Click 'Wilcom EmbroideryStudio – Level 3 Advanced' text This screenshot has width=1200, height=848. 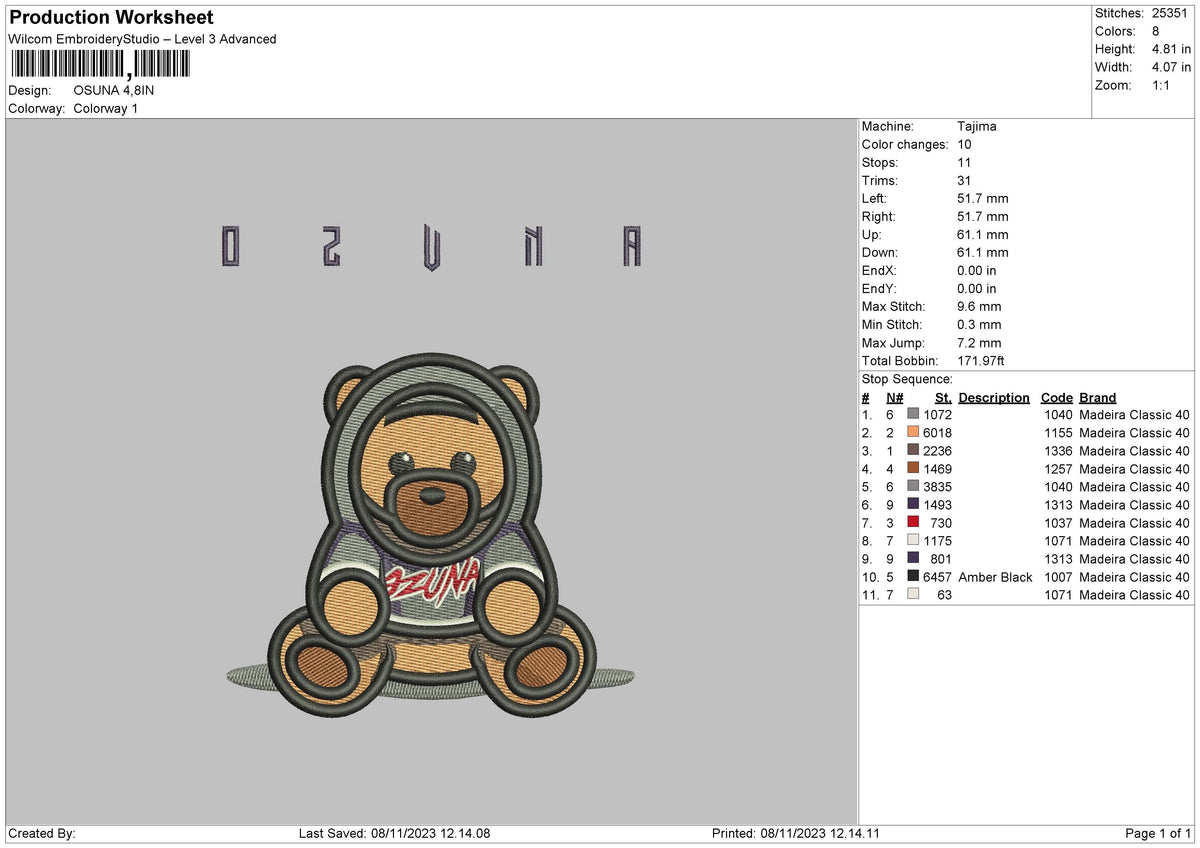coord(142,39)
